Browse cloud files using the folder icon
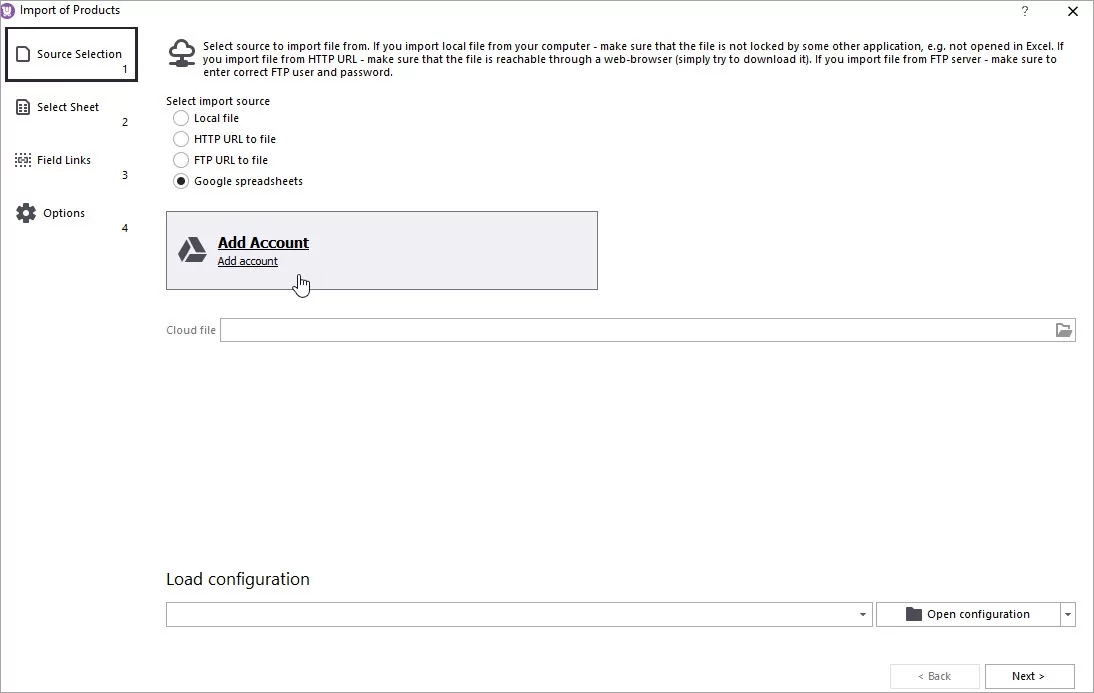 [x=1063, y=330]
